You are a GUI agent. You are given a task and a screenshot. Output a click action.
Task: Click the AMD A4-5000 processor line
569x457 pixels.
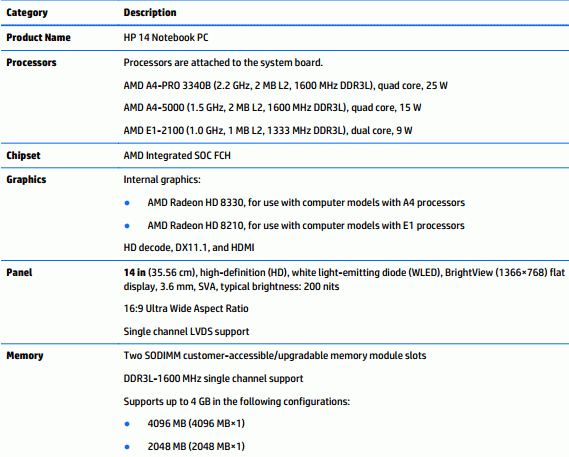(x=272, y=108)
